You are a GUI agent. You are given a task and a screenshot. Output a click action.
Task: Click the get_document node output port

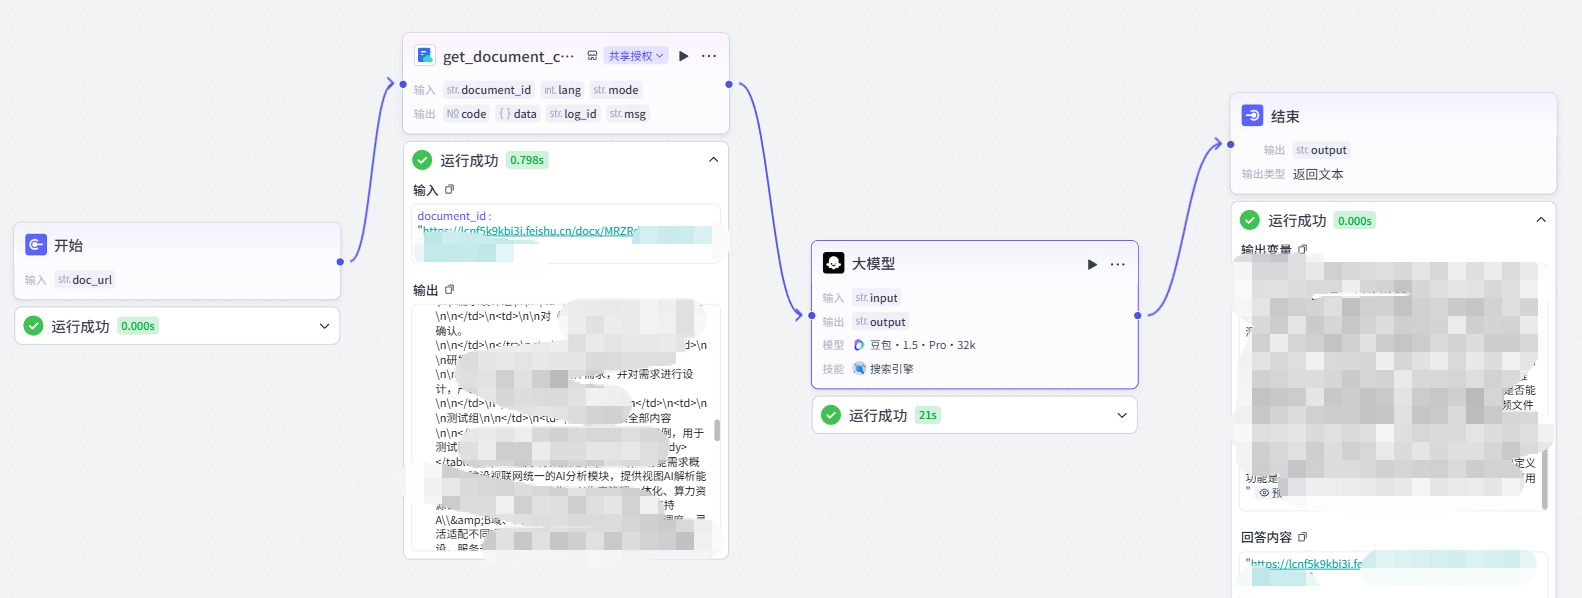tap(729, 84)
